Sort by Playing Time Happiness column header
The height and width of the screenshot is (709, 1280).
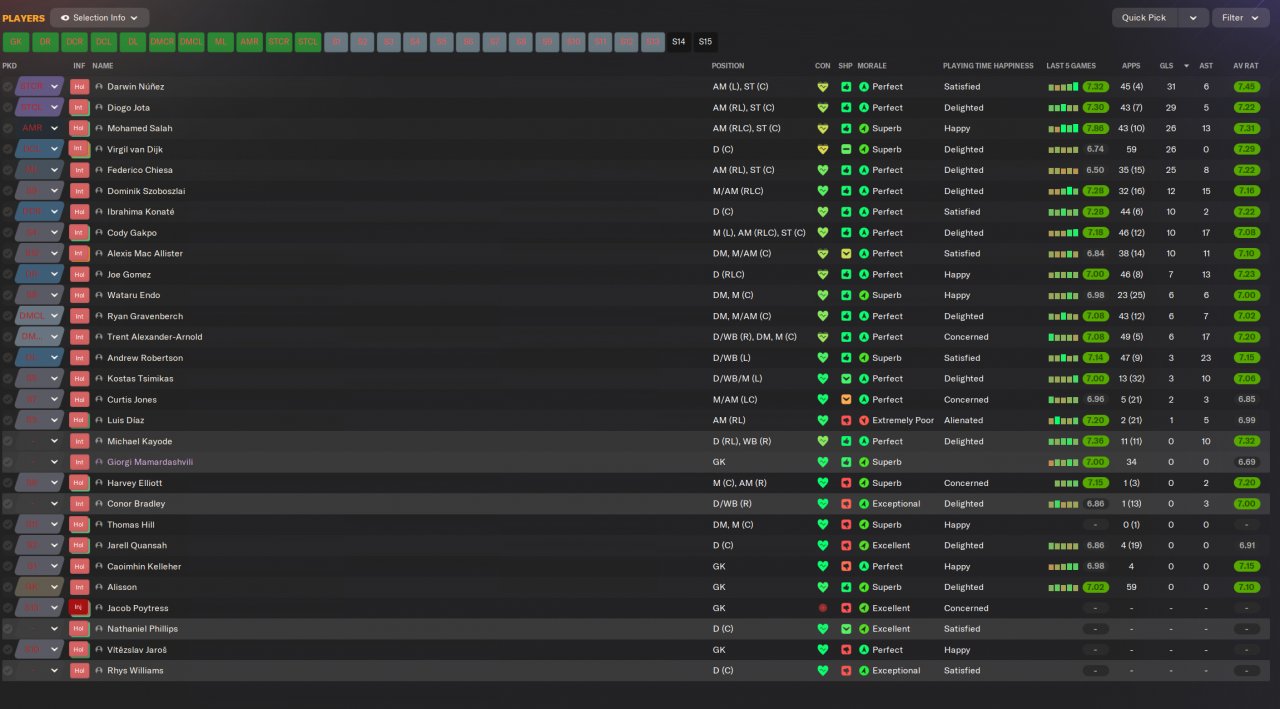click(988, 66)
